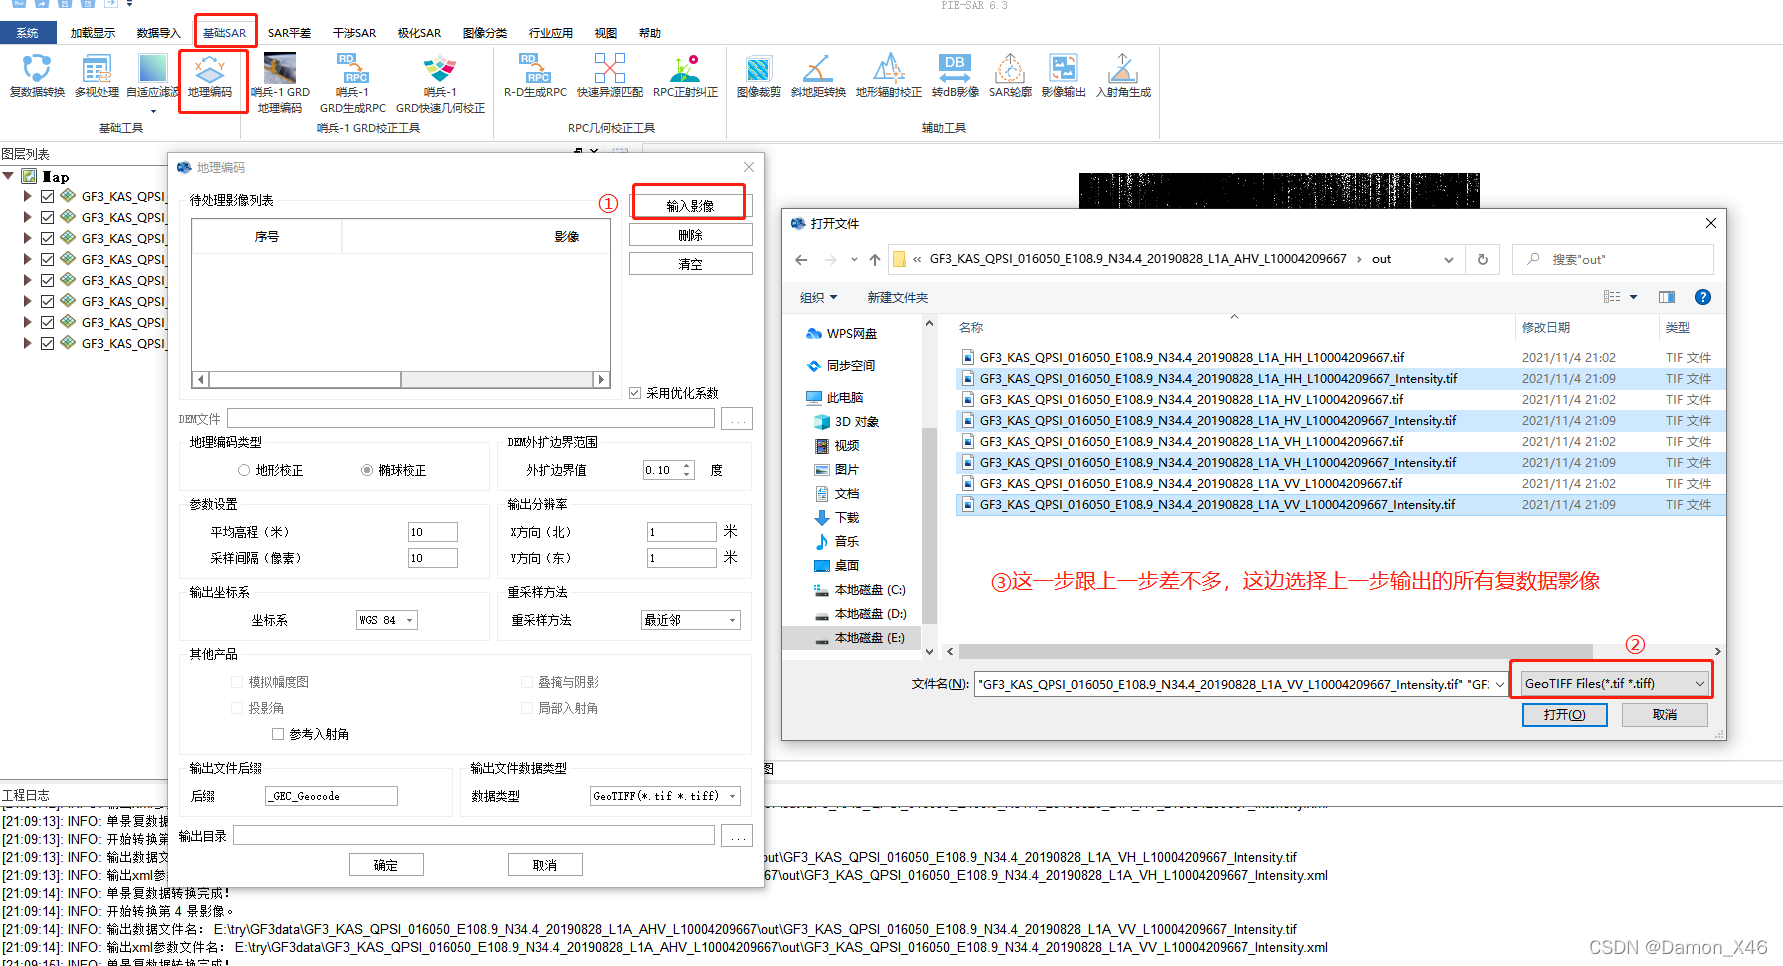Open the GeoTIFF Files filter dropdown
The image size is (1783, 966).
tap(1613, 684)
